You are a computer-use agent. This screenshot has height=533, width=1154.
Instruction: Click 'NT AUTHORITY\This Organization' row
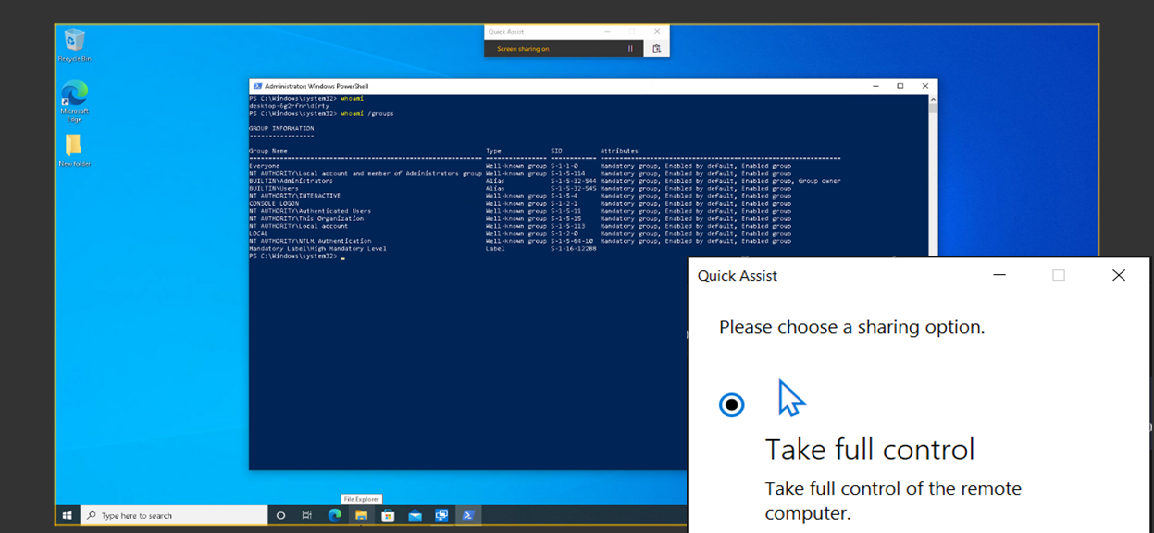520,219
